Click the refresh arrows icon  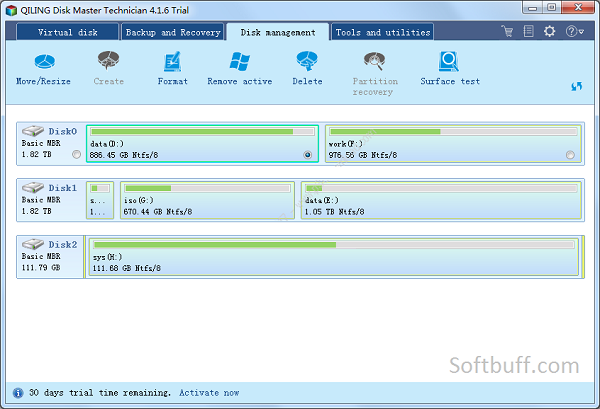click(x=576, y=86)
